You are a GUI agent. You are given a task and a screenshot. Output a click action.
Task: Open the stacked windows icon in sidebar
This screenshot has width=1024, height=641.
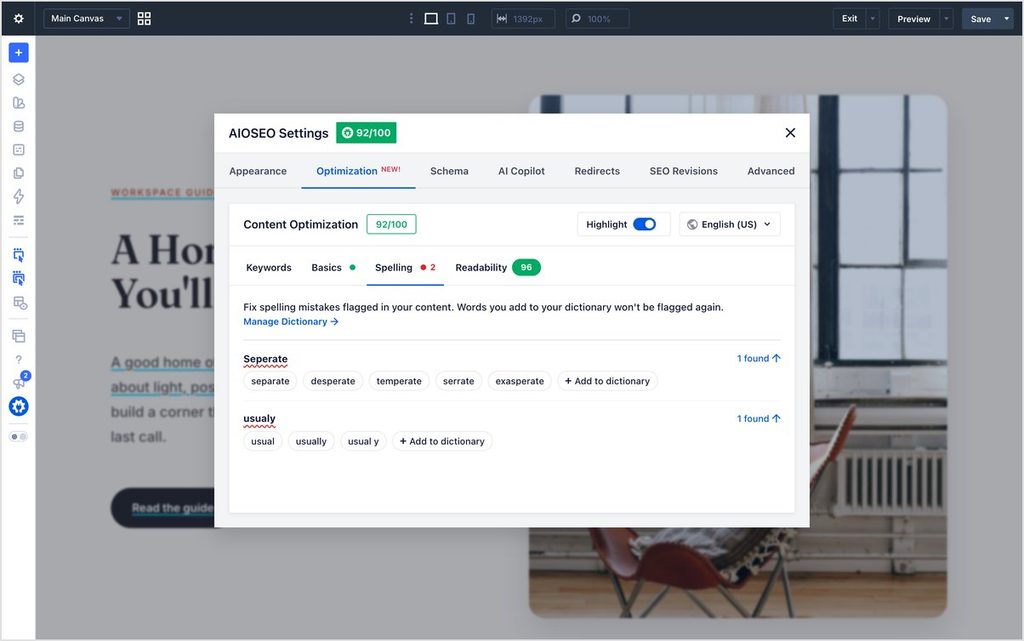click(x=18, y=336)
